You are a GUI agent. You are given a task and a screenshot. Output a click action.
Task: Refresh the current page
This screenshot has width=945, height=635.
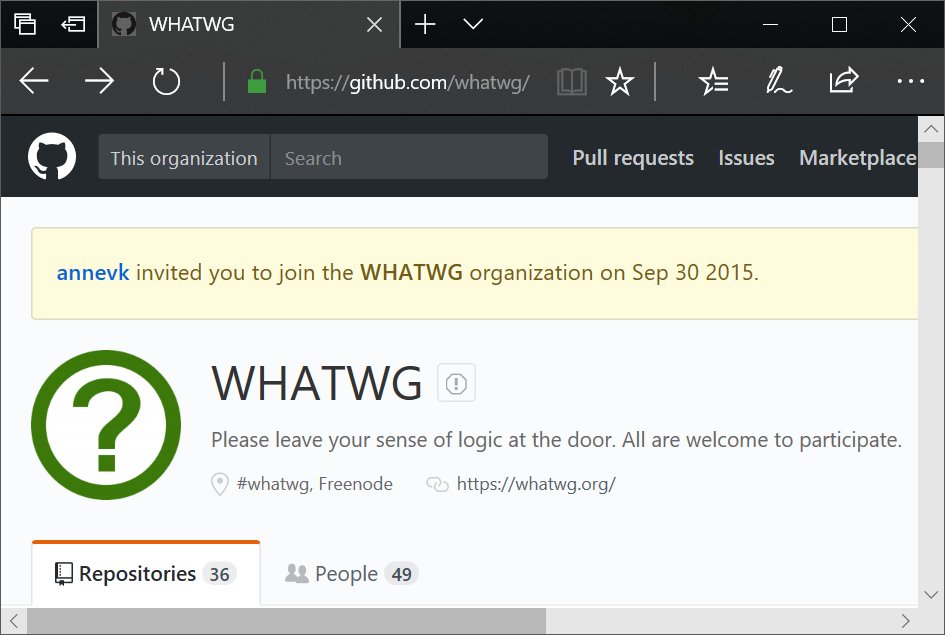point(165,82)
